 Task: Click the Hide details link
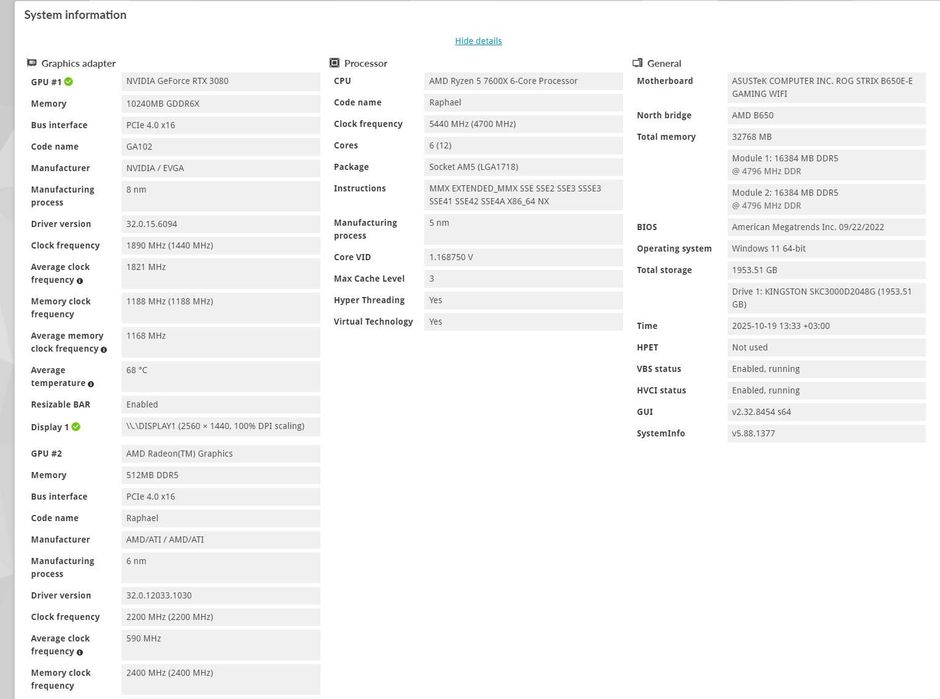tap(478, 41)
